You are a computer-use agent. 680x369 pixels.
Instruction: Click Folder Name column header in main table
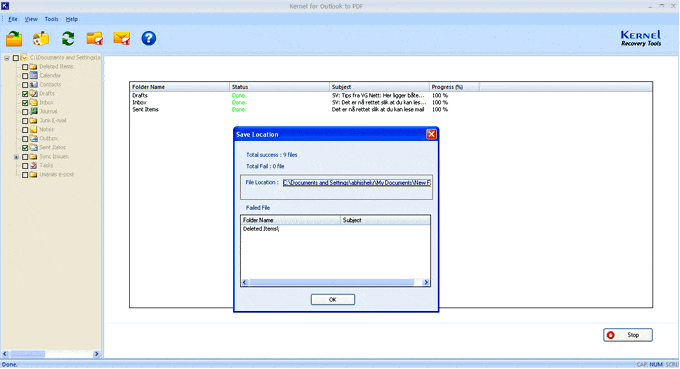coord(180,87)
